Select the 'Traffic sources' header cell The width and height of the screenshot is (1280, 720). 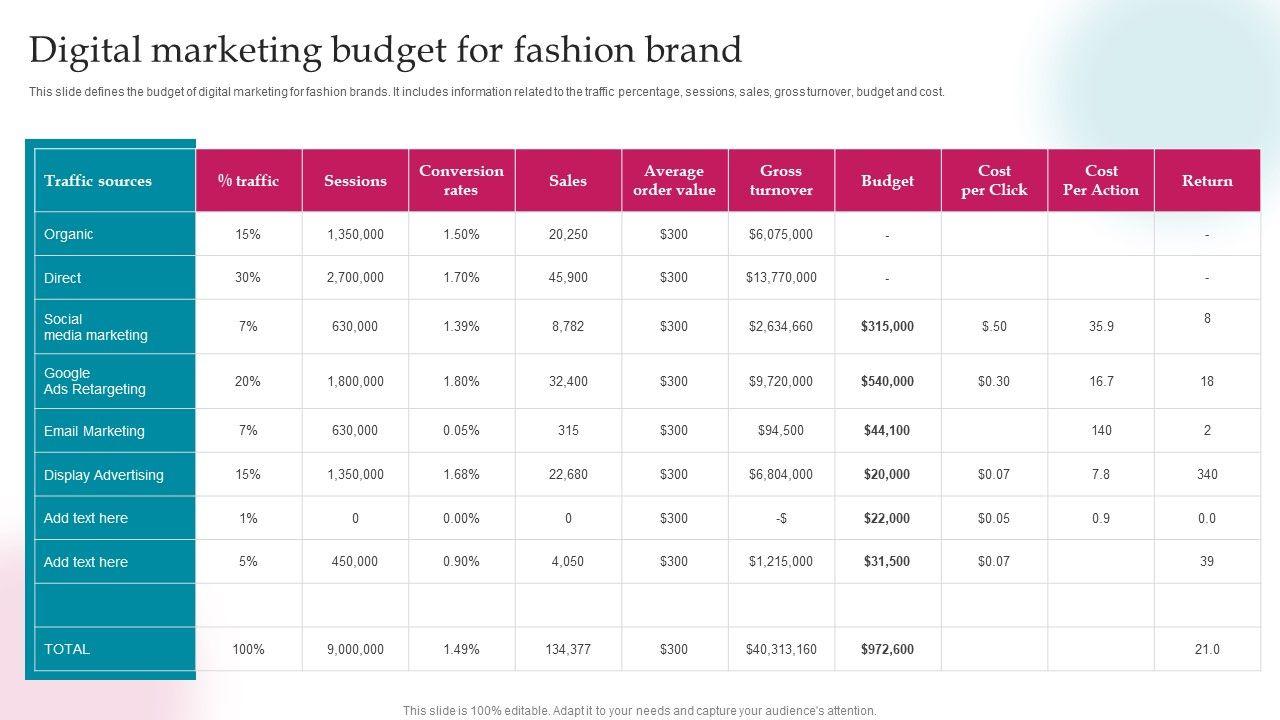click(98, 181)
